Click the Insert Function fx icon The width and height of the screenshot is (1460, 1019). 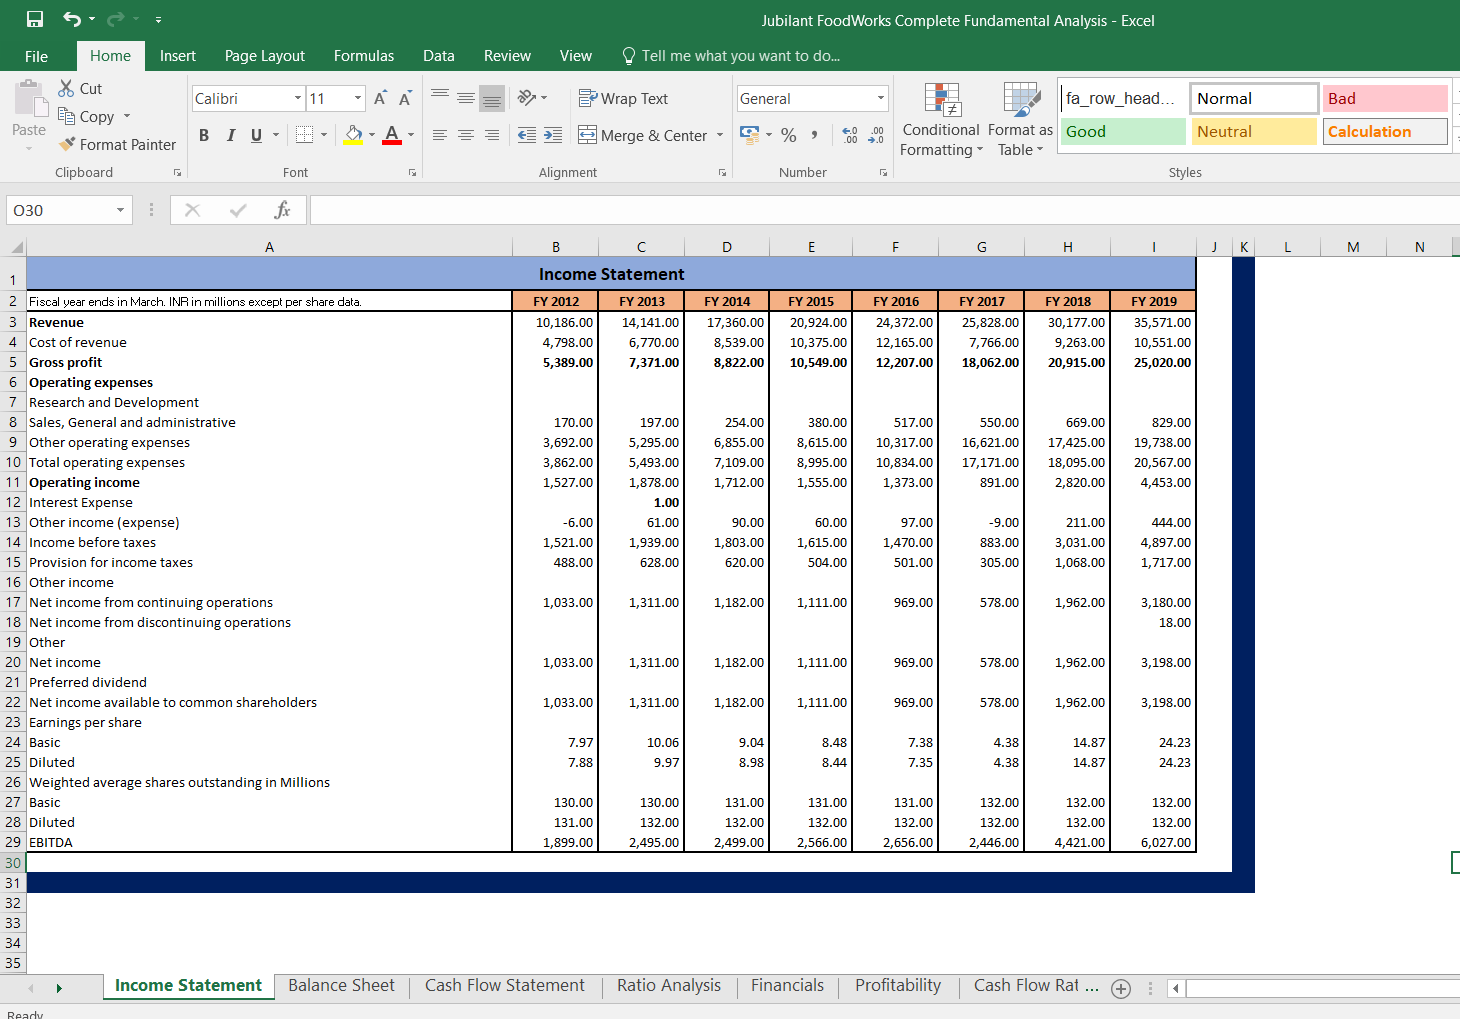click(x=282, y=210)
